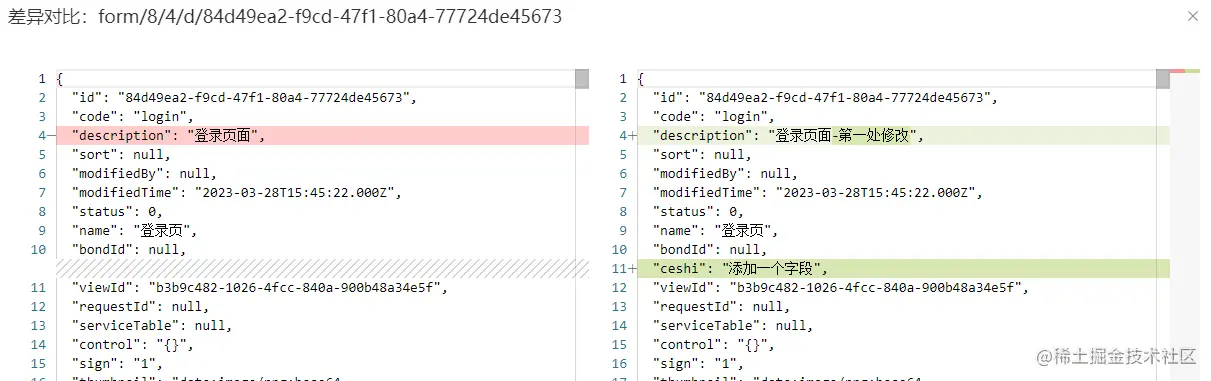Click "requestId": null in the right pane

pyautogui.click(x=722, y=306)
